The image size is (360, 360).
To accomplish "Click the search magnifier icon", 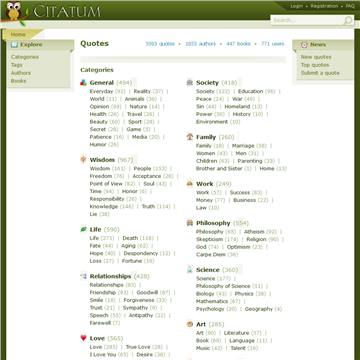I will coord(348,21).
